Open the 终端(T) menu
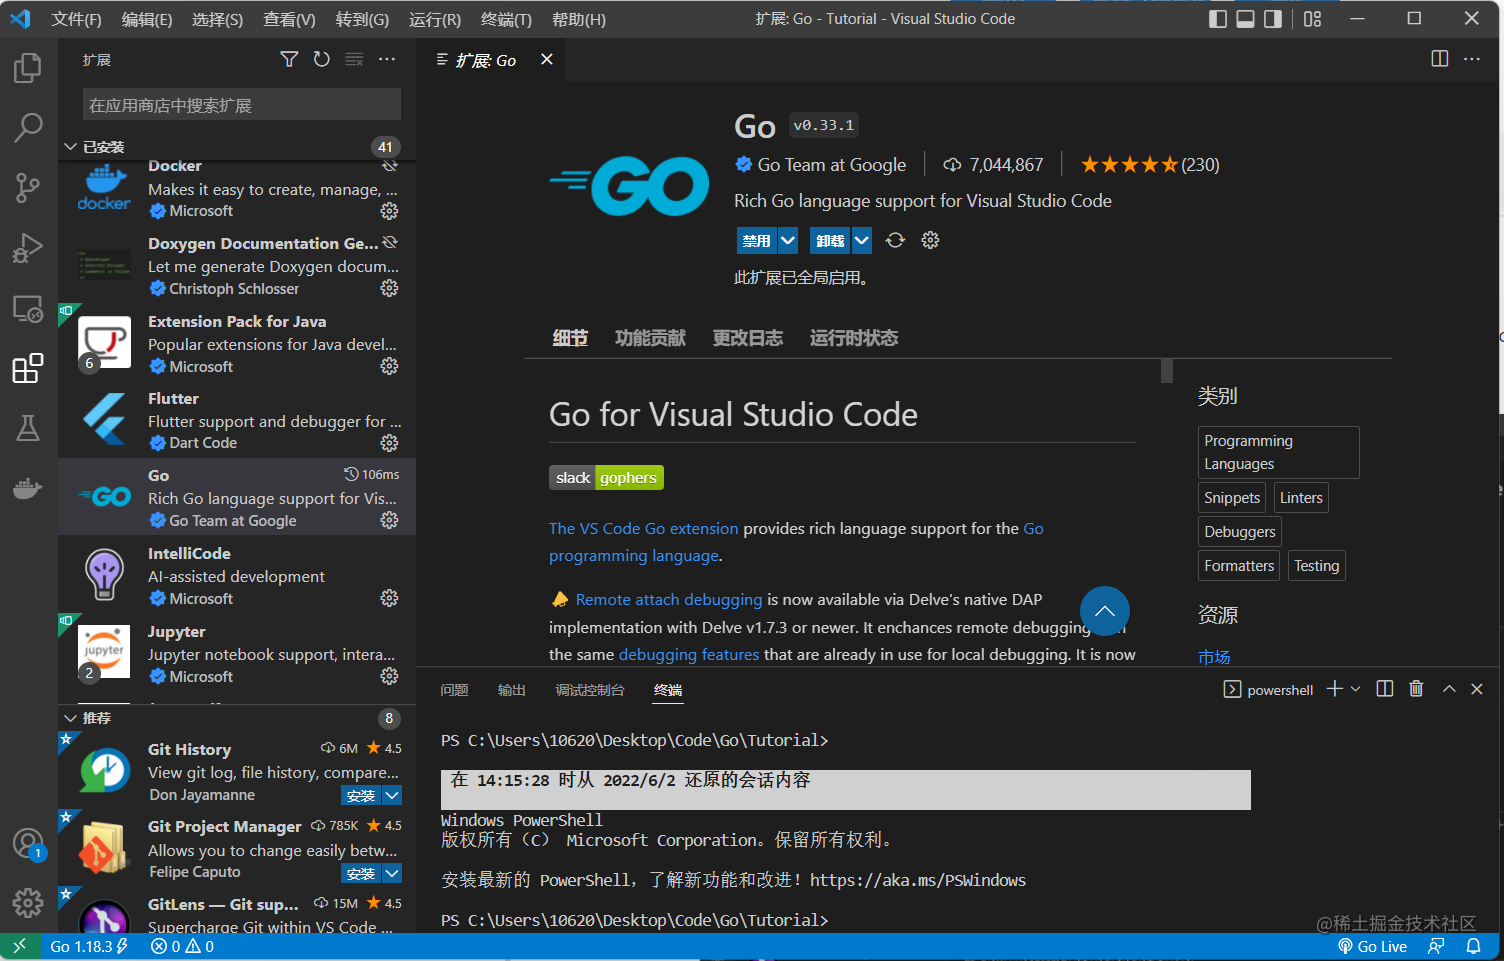 click(506, 19)
